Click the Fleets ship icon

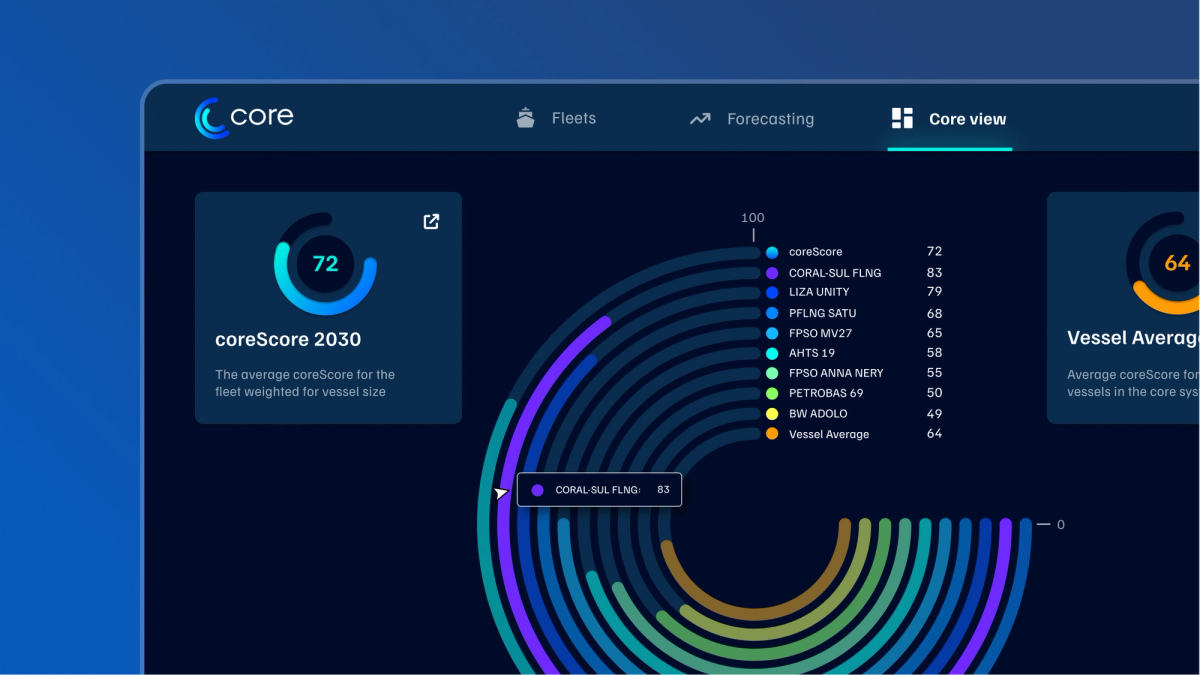(x=526, y=118)
